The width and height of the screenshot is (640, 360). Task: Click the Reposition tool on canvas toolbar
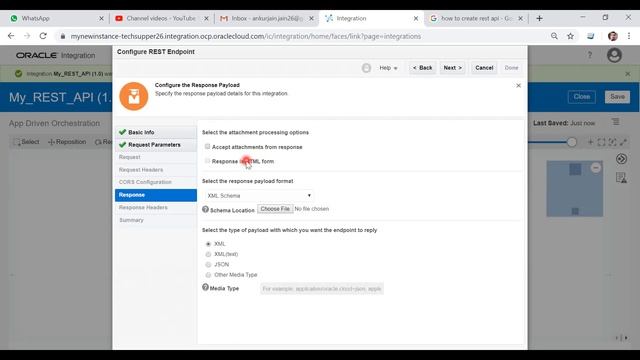pyautogui.click(x=67, y=142)
